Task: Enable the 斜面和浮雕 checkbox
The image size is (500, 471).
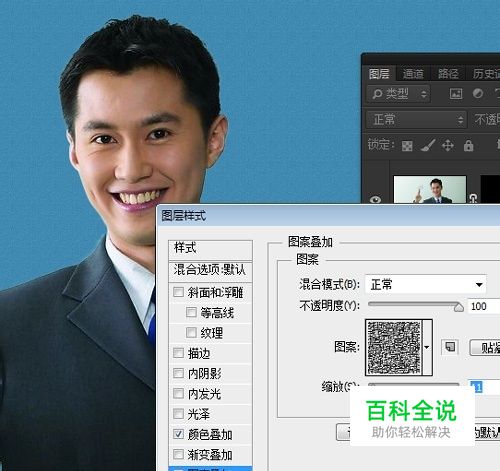Action: tap(178, 292)
